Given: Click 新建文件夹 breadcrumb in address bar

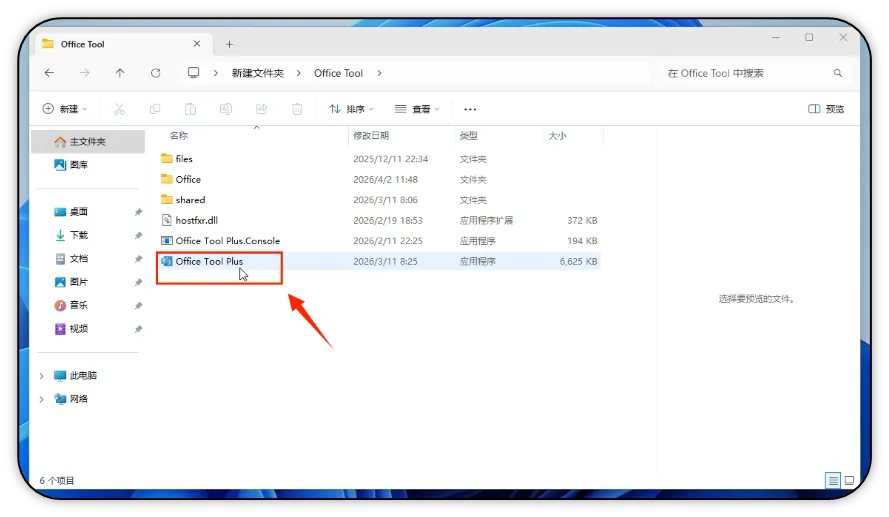Looking at the screenshot, I should coord(257,73).
